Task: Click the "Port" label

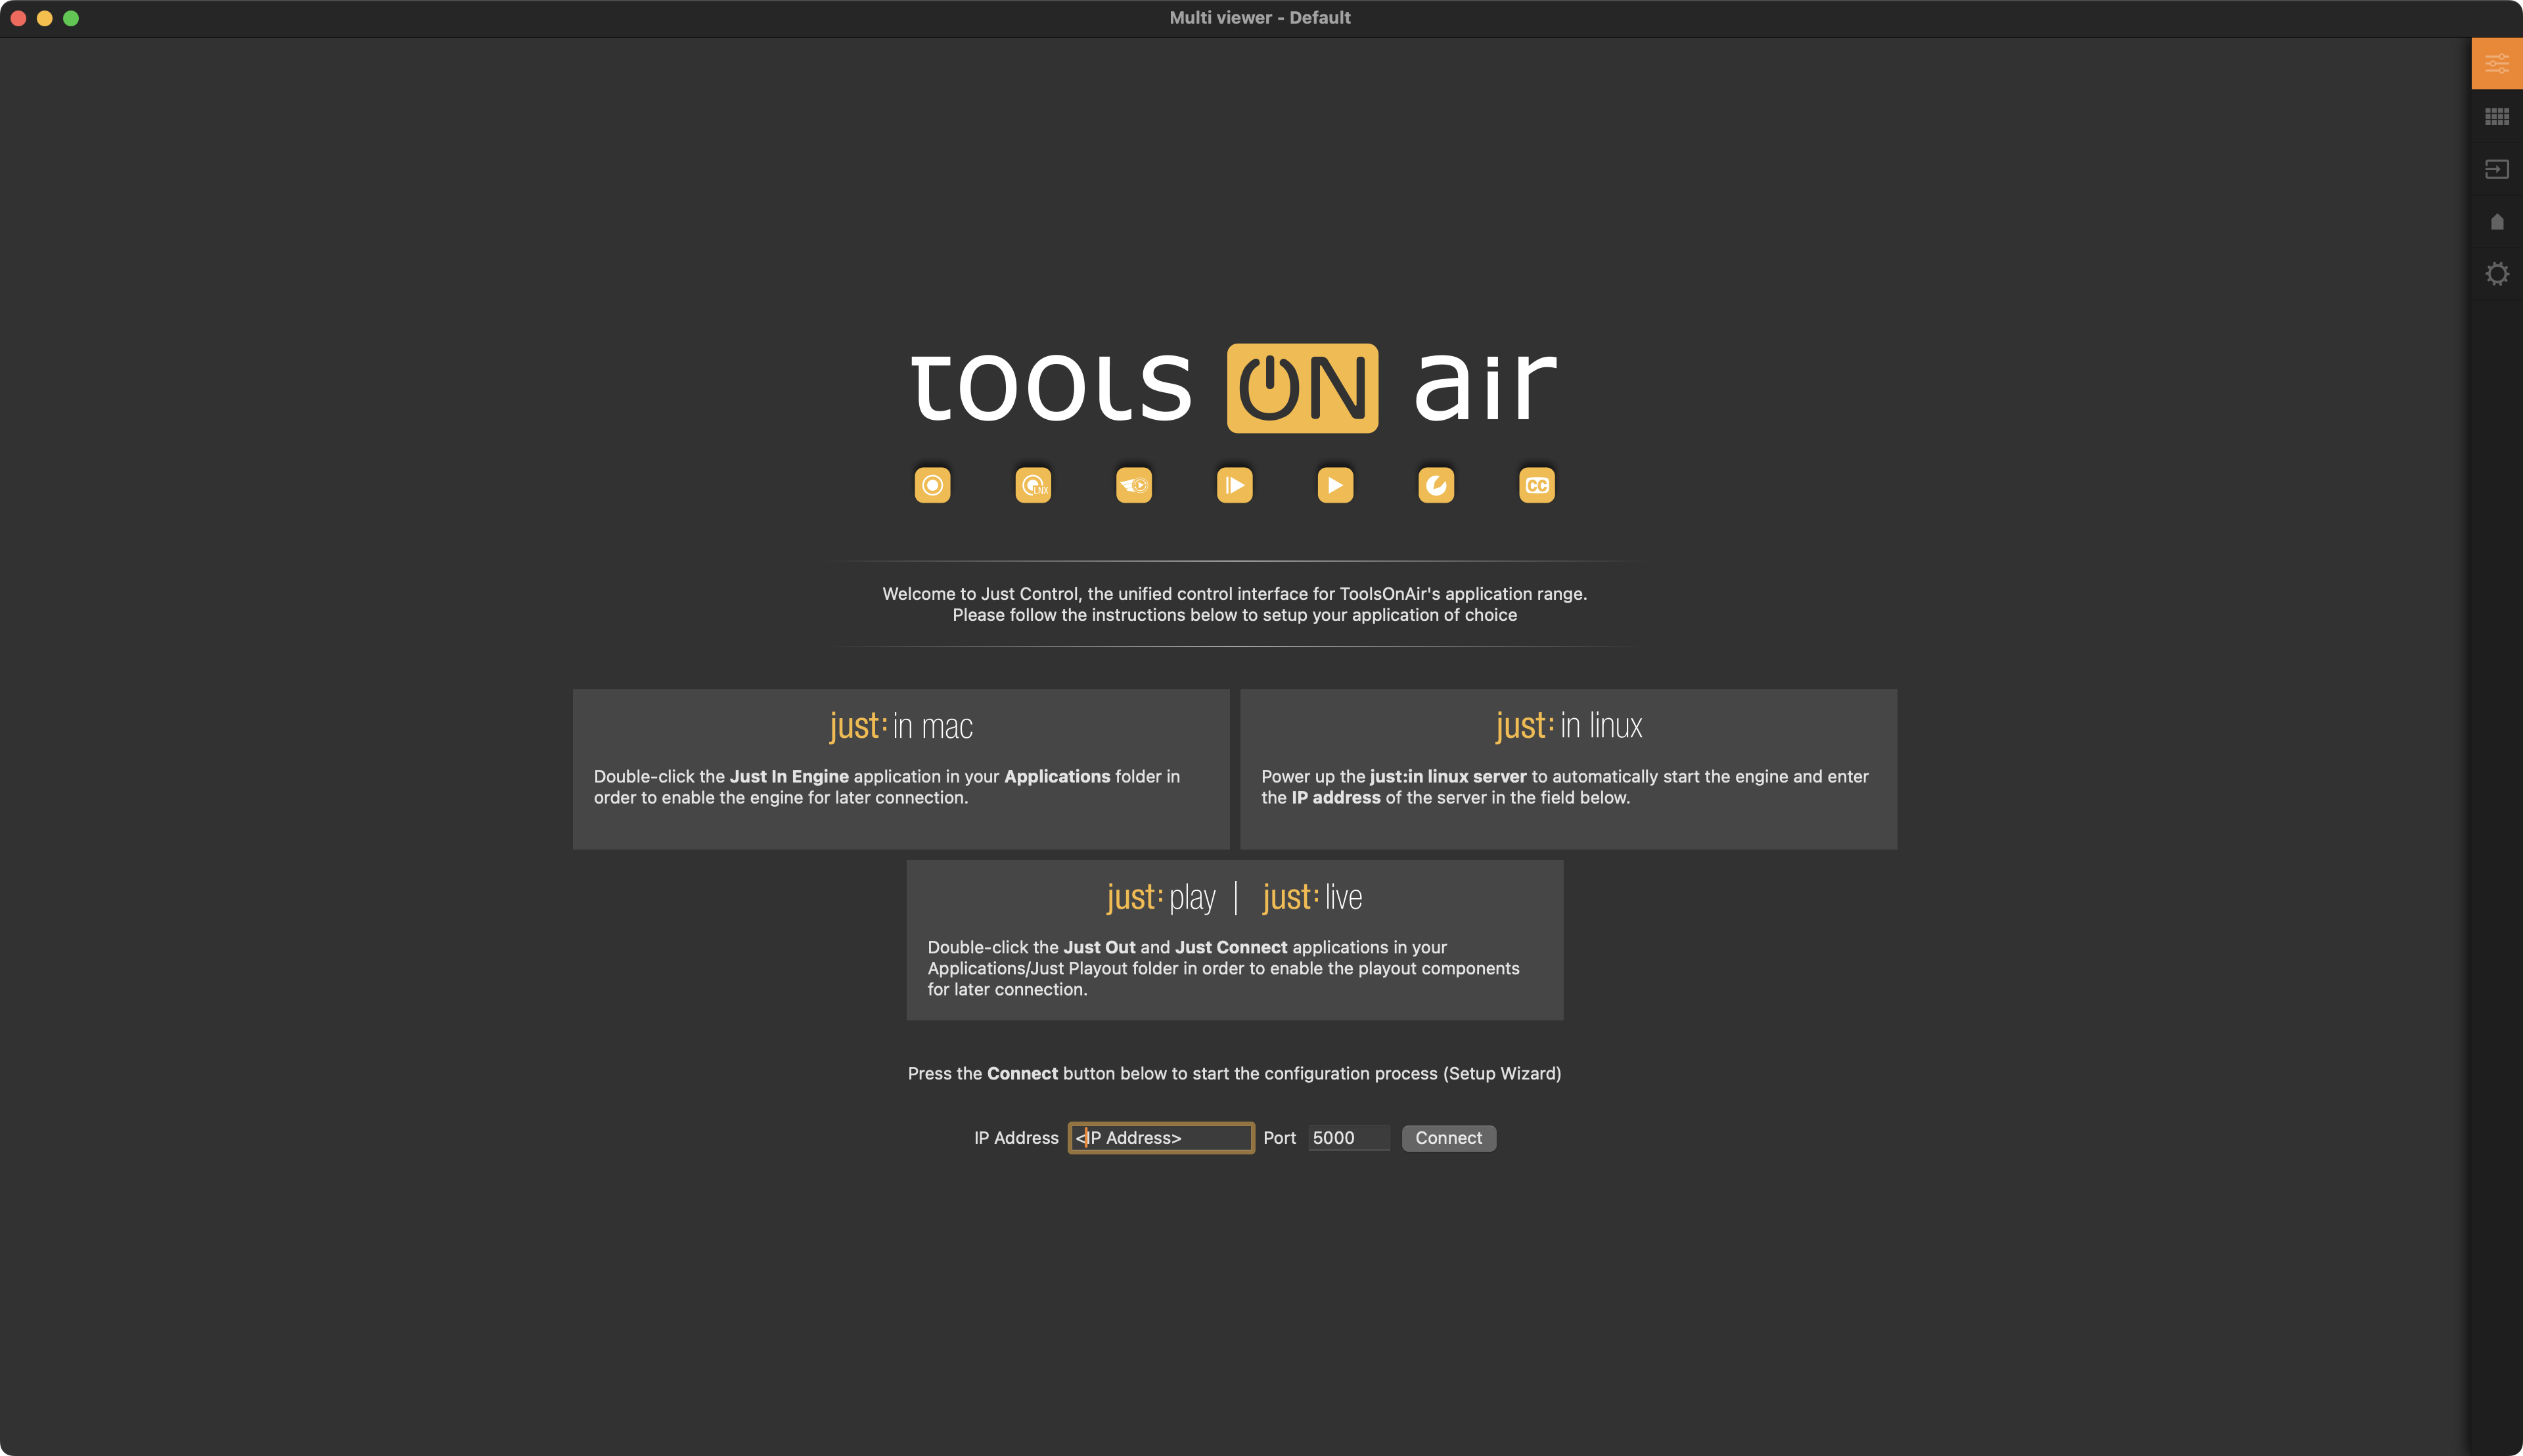Action: pos(1279,1138)
